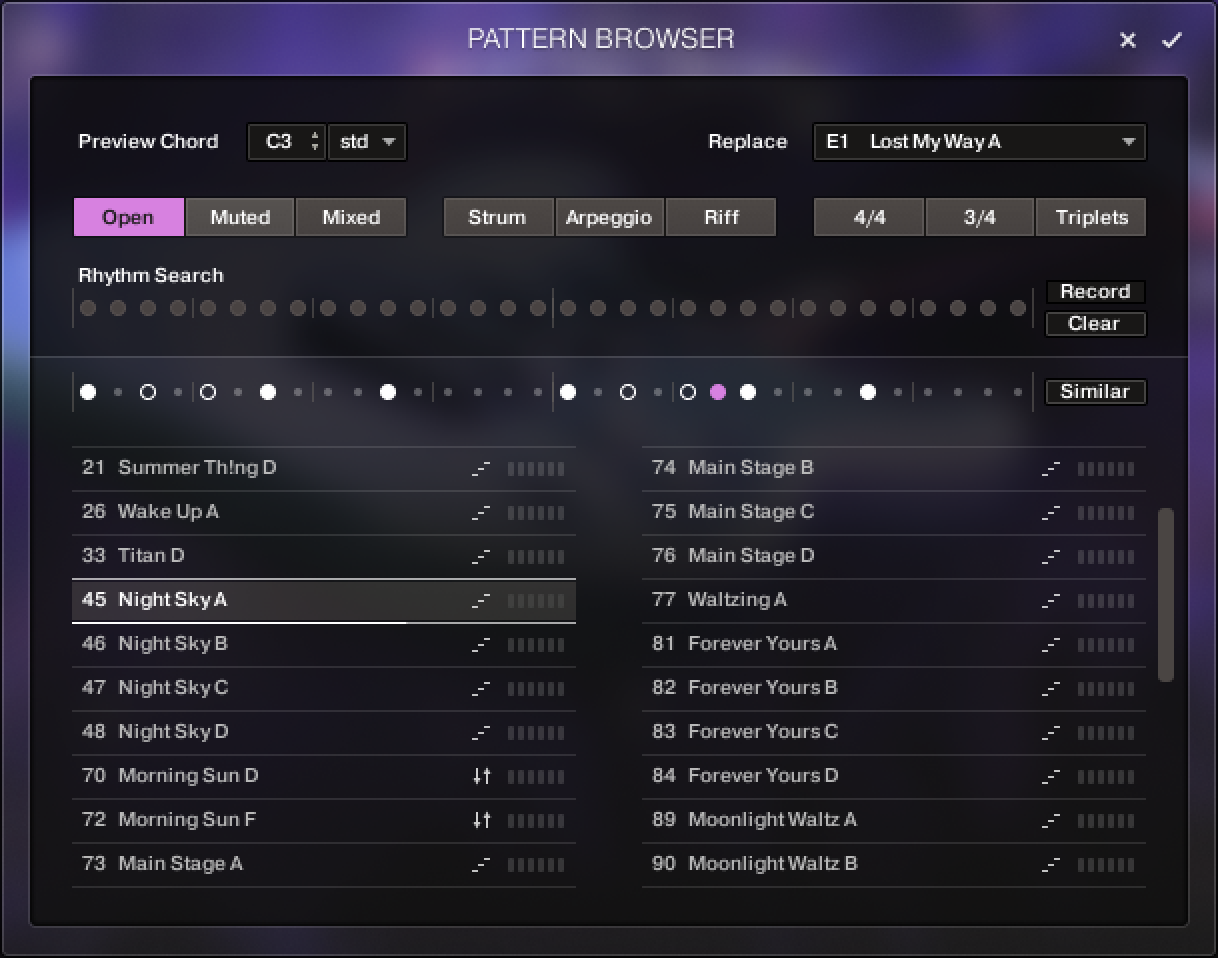
Task: Open the std voicing dropdown
Action: coord(368,142)
